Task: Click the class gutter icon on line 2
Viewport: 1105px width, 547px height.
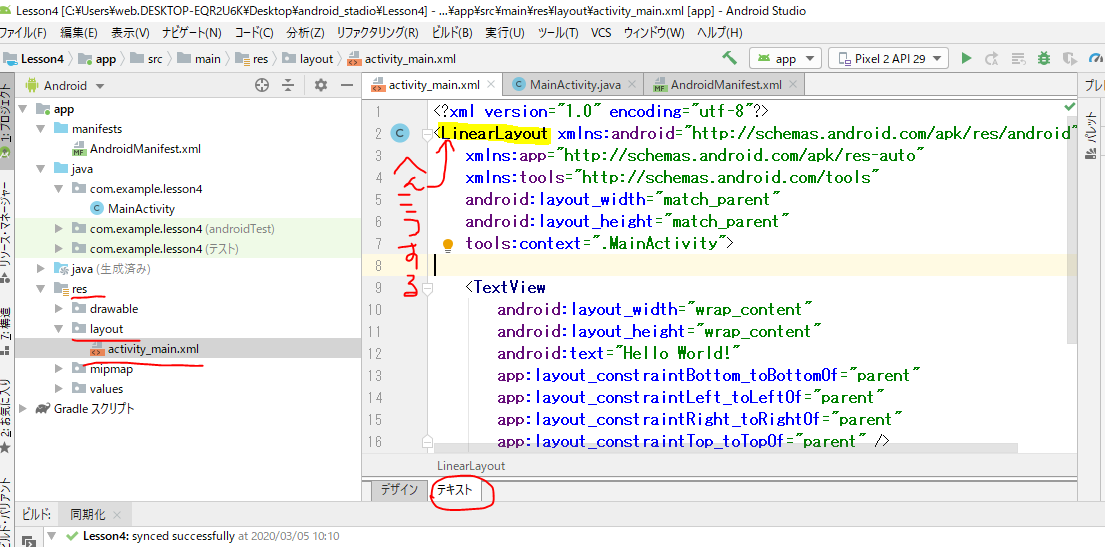Action: (x=400, y=133)
